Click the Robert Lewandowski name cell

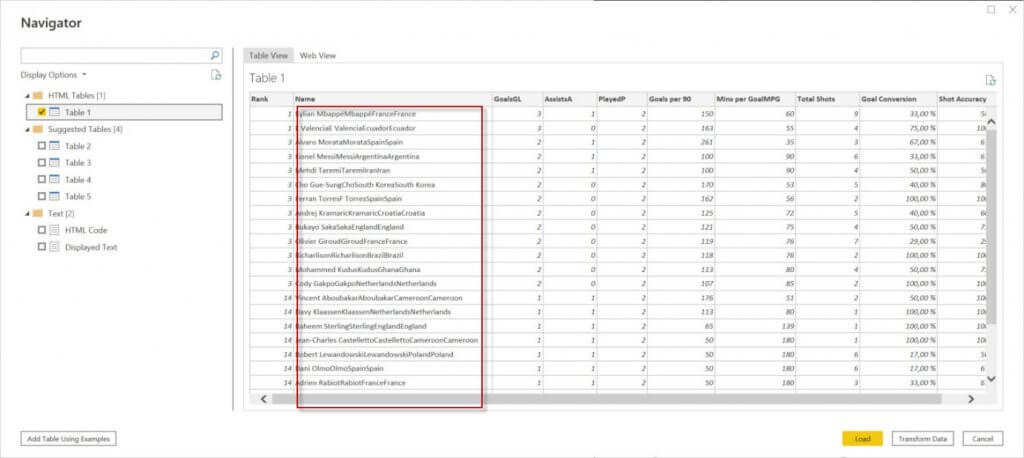click(392, 354)
